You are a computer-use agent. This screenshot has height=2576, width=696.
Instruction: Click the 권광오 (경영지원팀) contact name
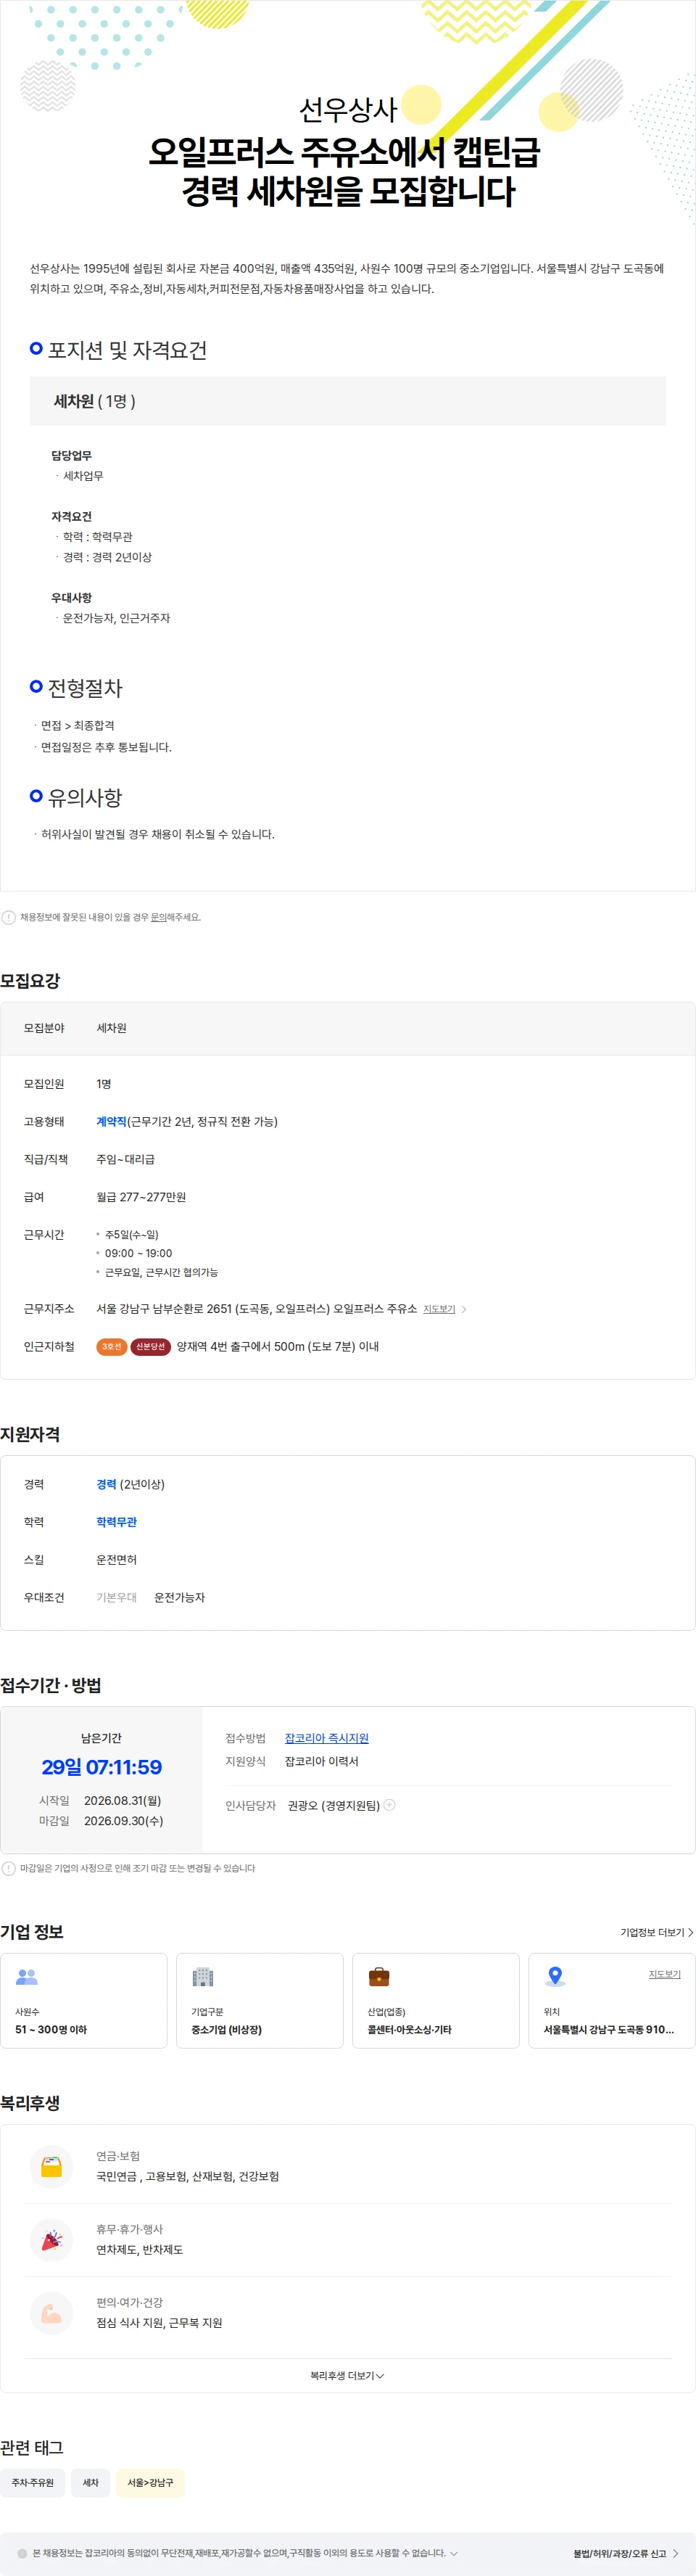coord(333,1805)
